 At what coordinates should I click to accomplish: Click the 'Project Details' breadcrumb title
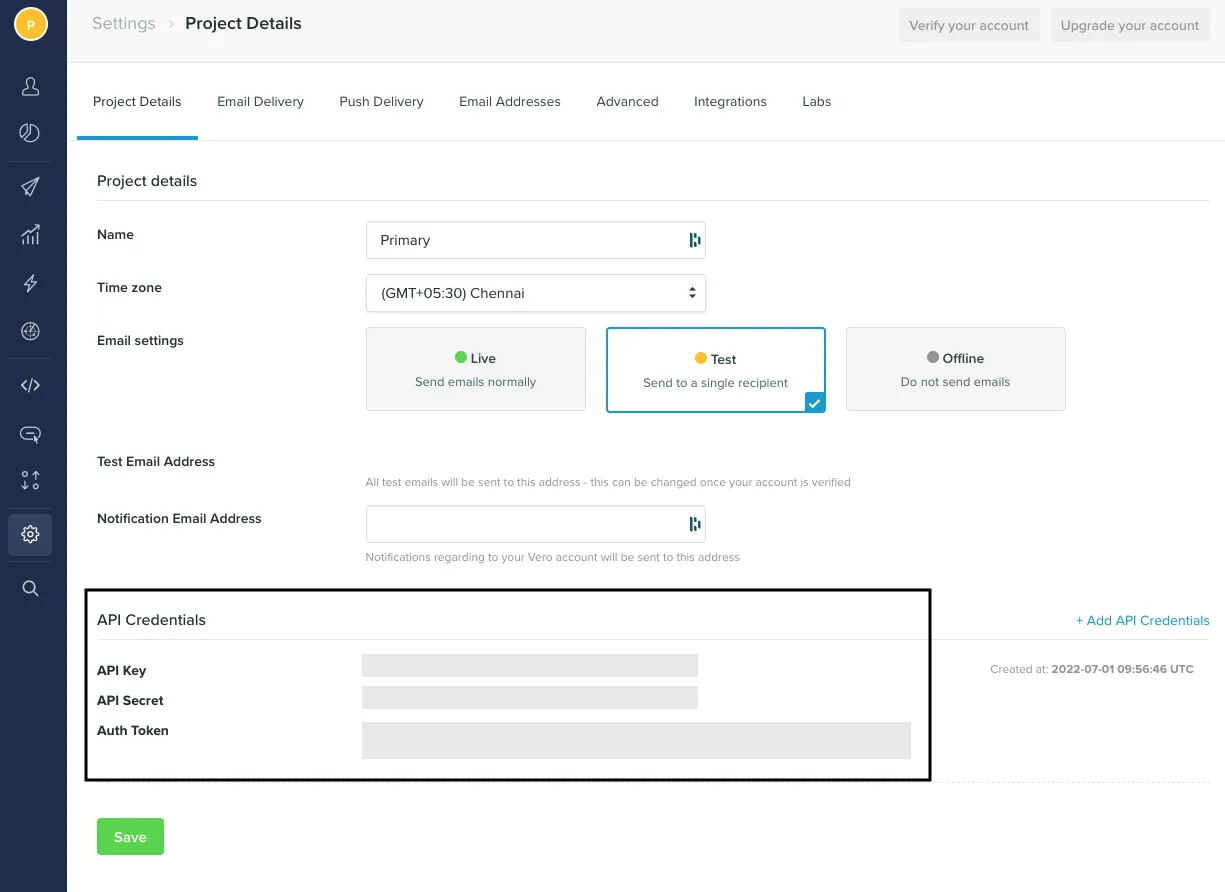tap(243, 23)
